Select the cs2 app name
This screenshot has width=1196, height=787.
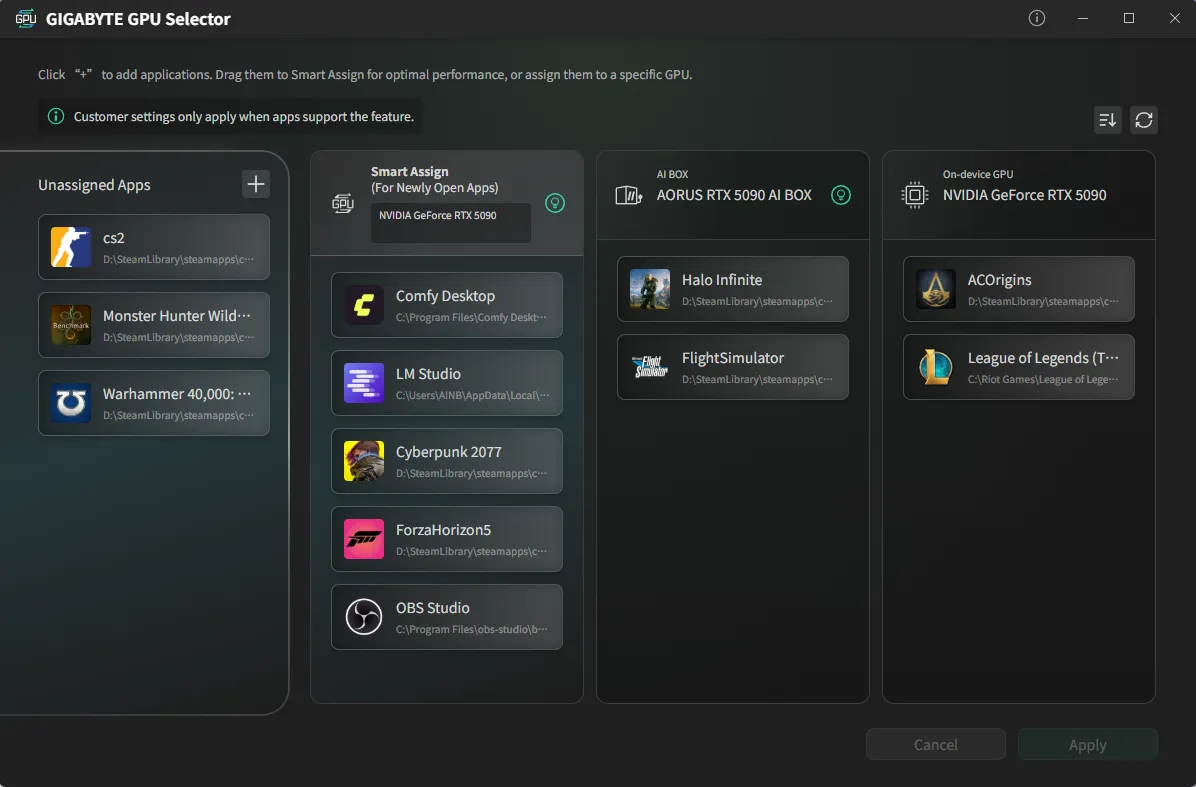114,238
